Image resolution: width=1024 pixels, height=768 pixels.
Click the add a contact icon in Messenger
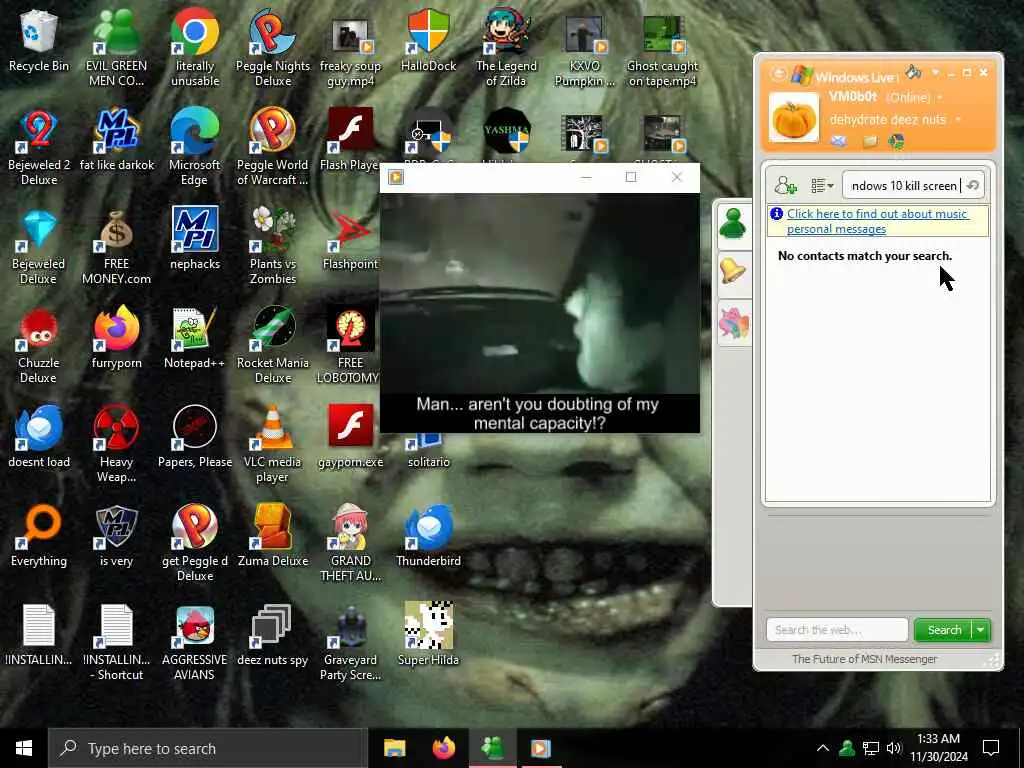tap(786, 186)
